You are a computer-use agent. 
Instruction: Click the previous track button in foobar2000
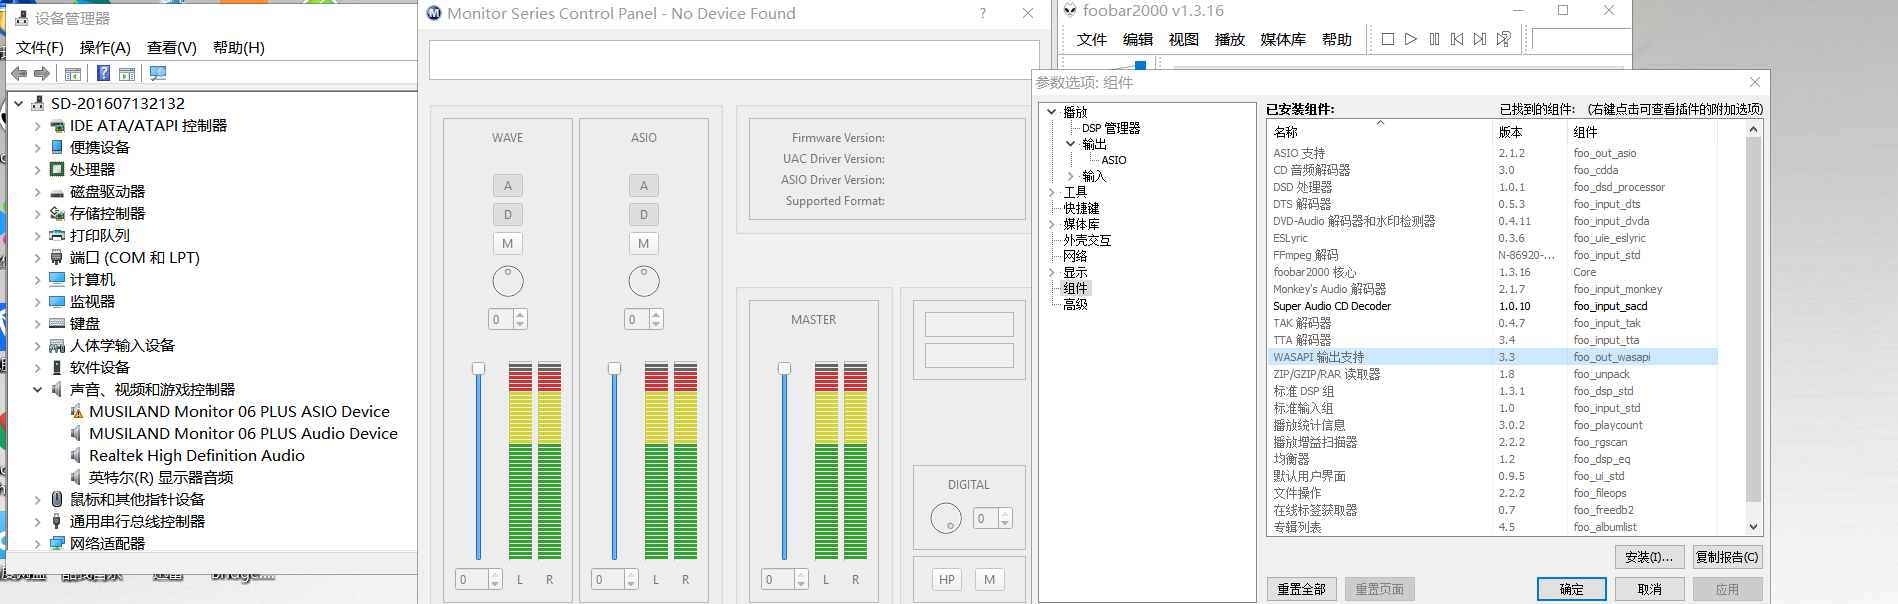point(1457,39)
